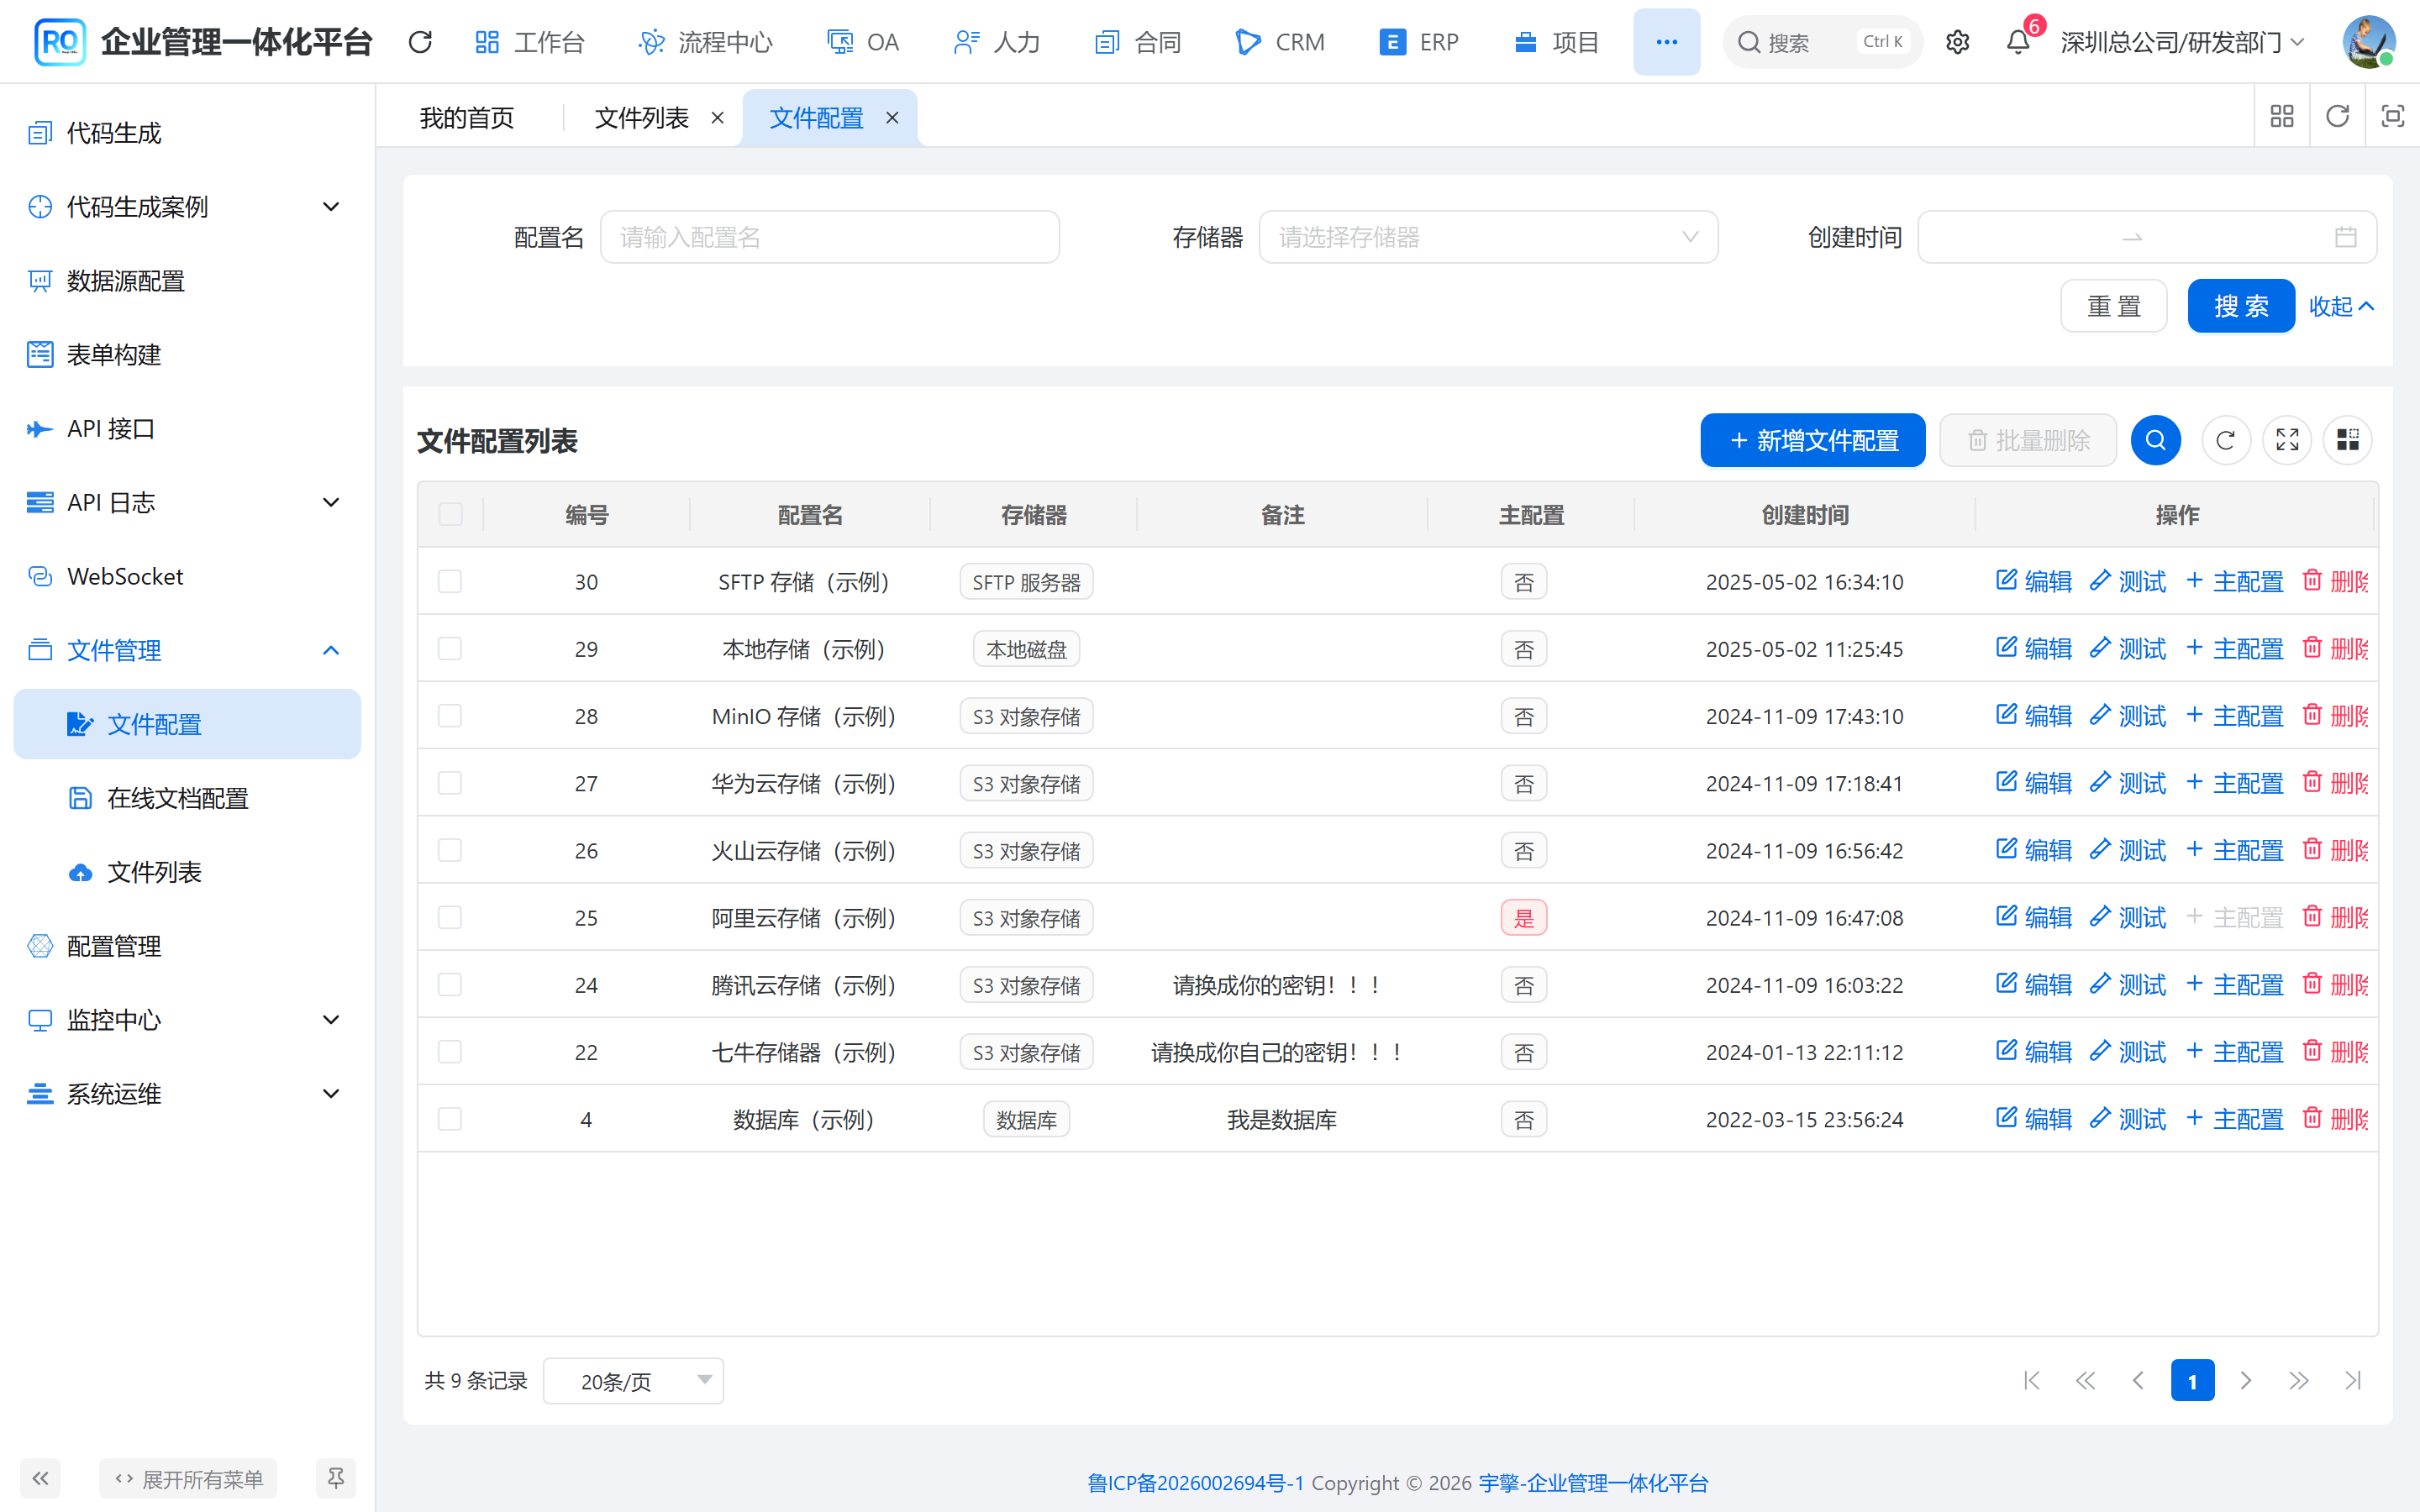Open the 存储器 select dropdown

[x=1488, y=237]
